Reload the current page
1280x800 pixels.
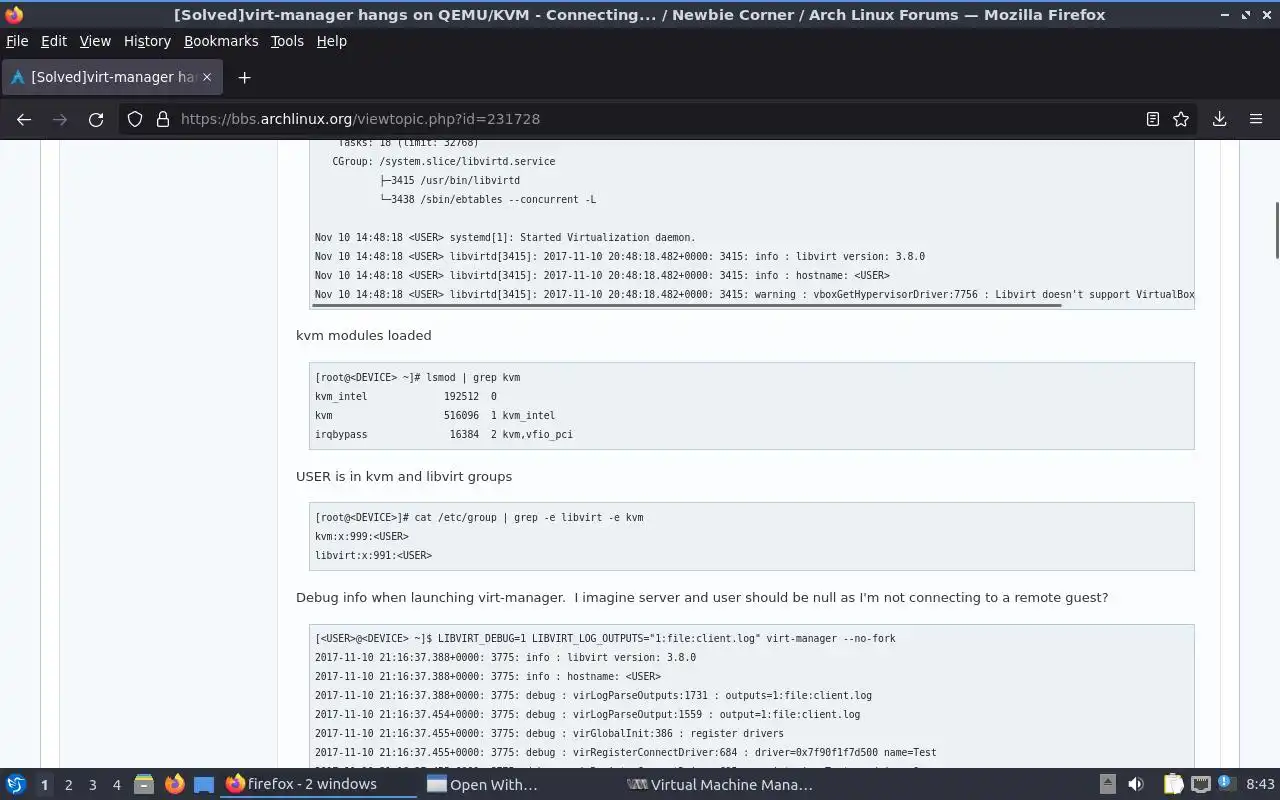coord(96,119)
